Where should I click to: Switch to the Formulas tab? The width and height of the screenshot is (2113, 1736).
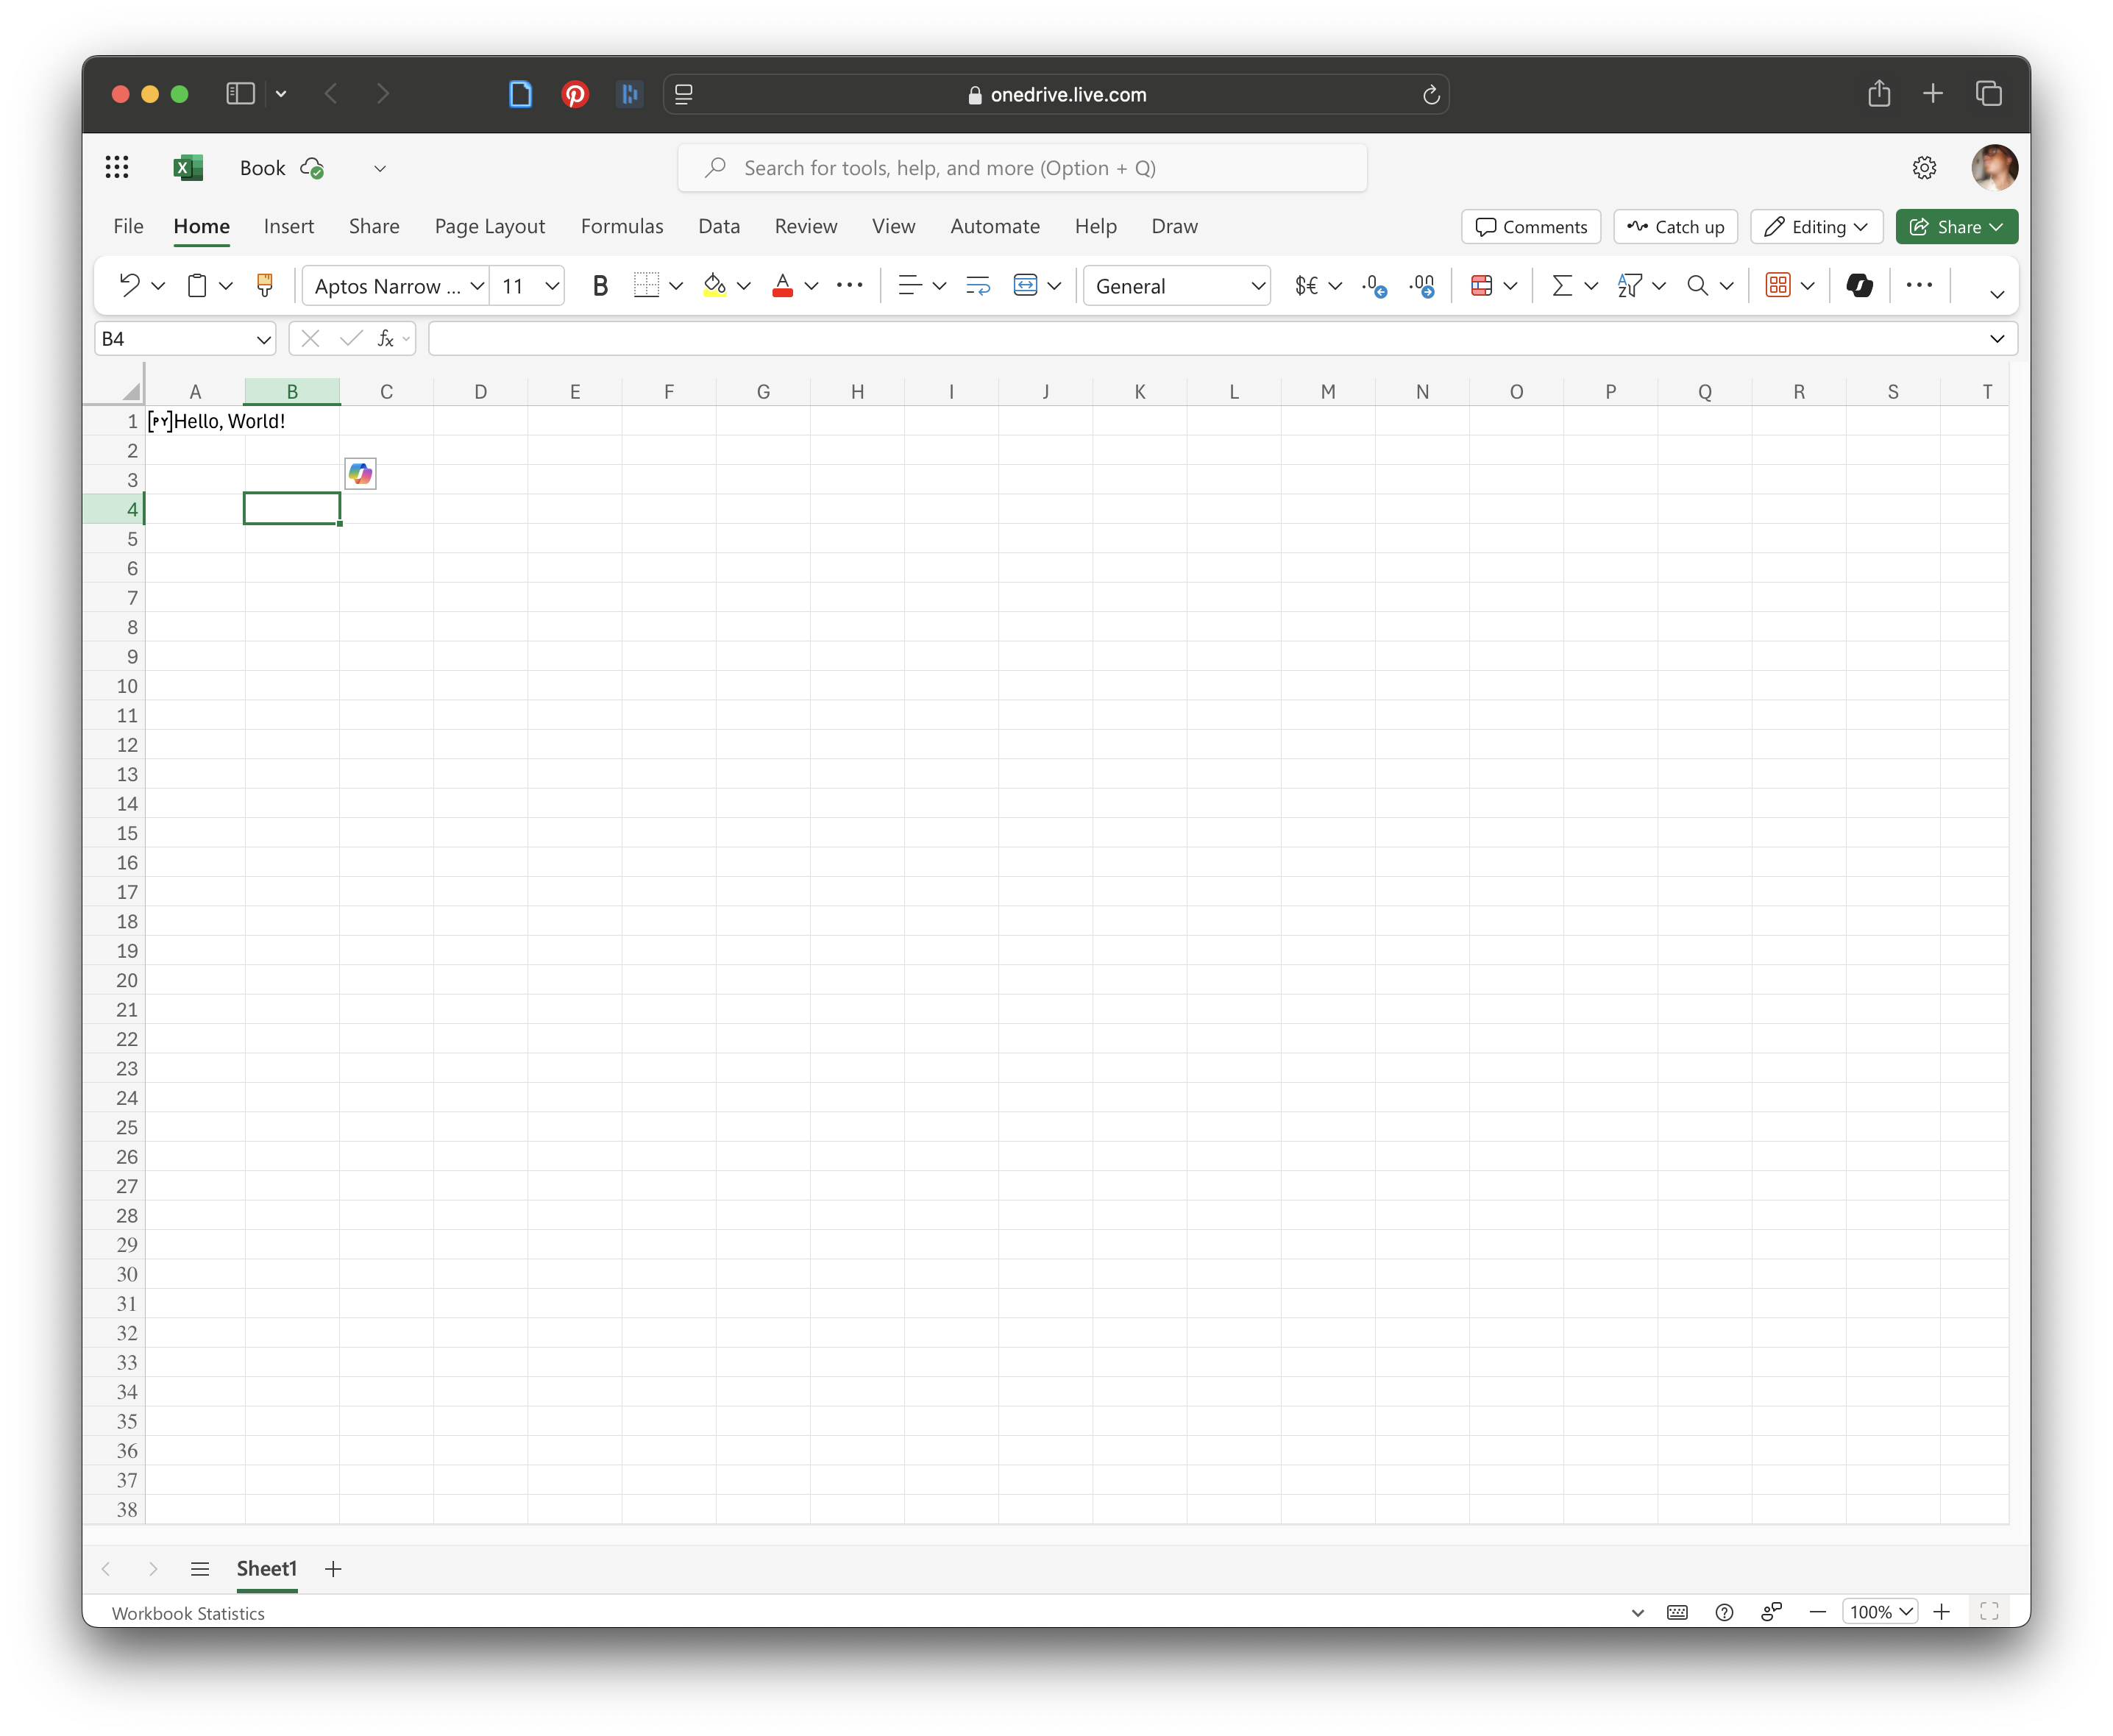[621, 227]
